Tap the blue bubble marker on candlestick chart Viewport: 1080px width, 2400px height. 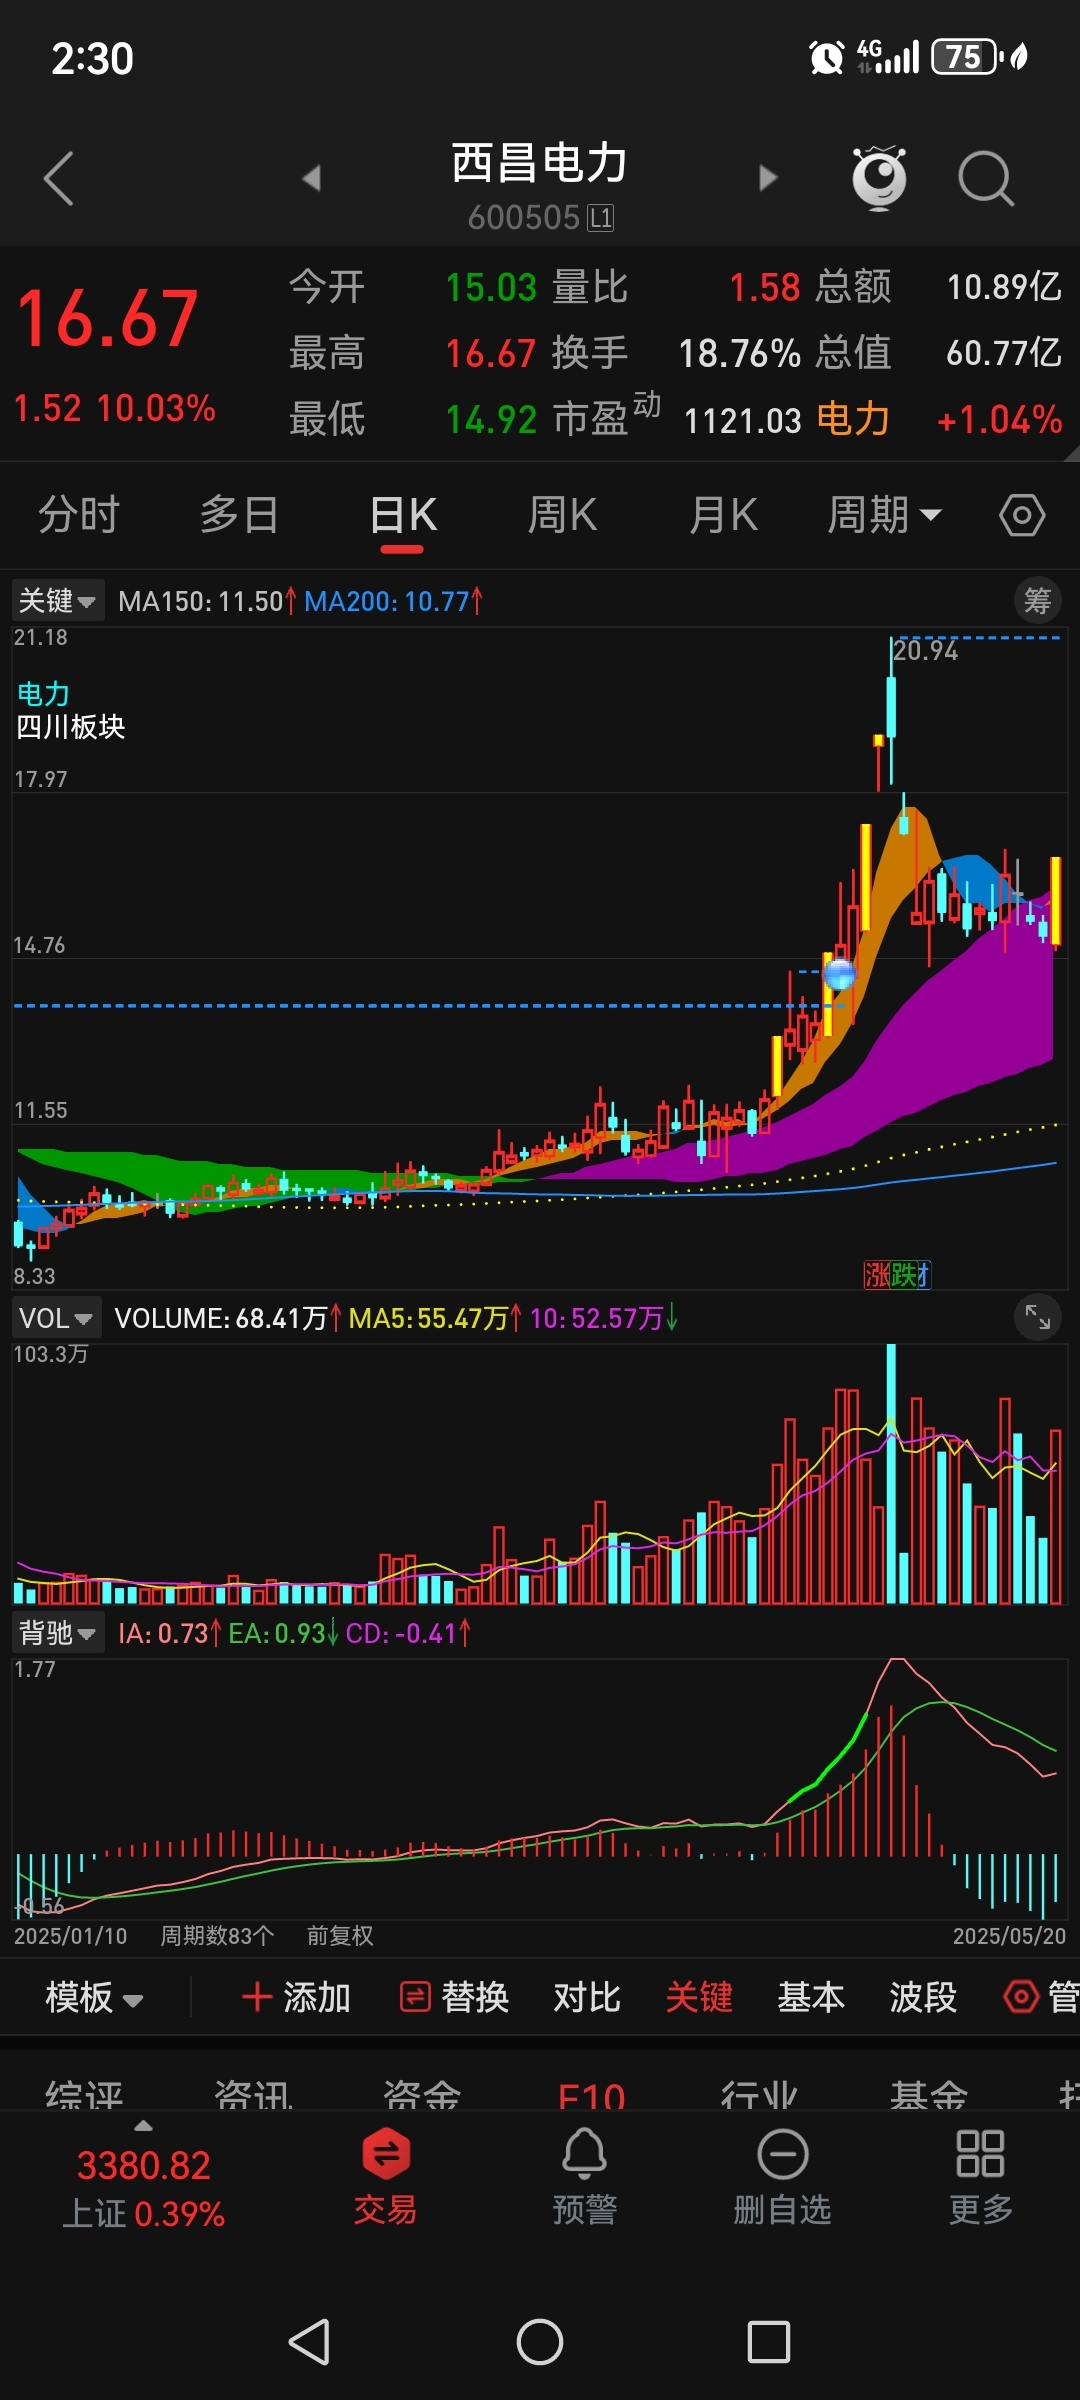(839, 973)
